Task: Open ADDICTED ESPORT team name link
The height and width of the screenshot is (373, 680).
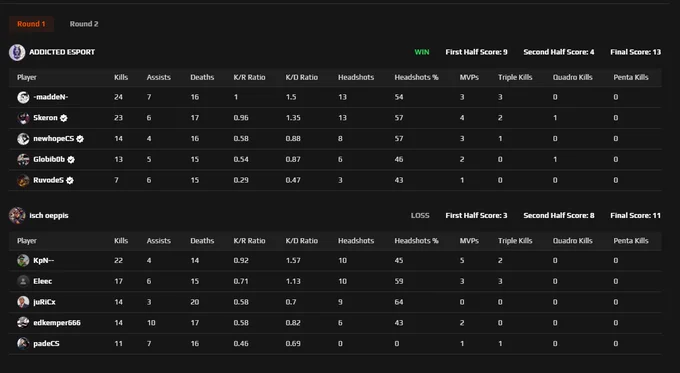Action: coord(62,52)
